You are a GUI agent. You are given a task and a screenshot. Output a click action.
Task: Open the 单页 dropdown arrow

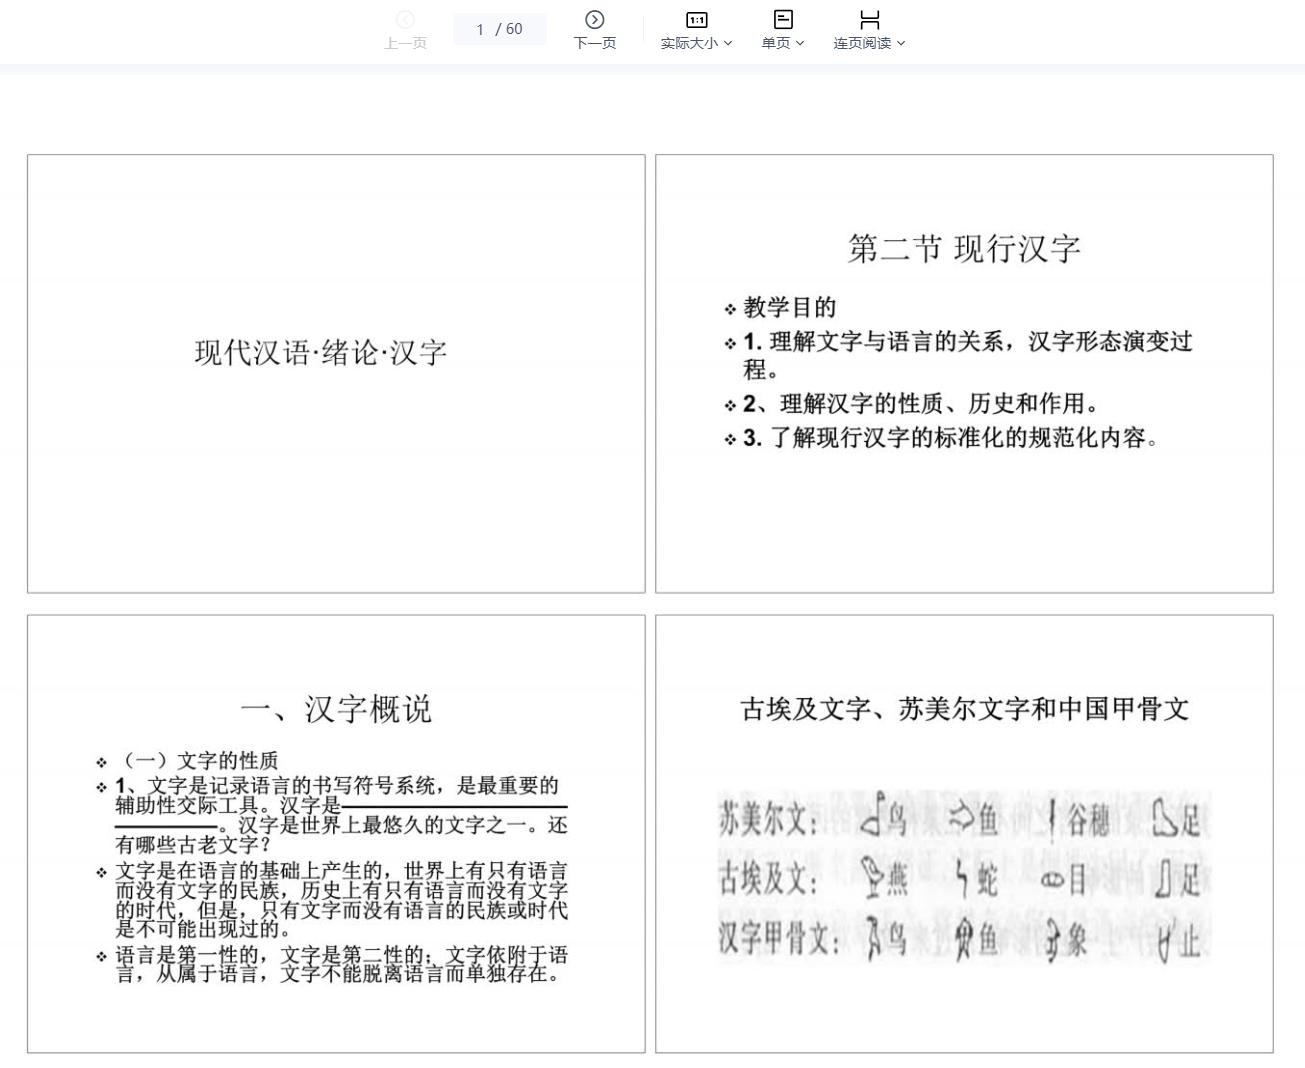[800, 43]
